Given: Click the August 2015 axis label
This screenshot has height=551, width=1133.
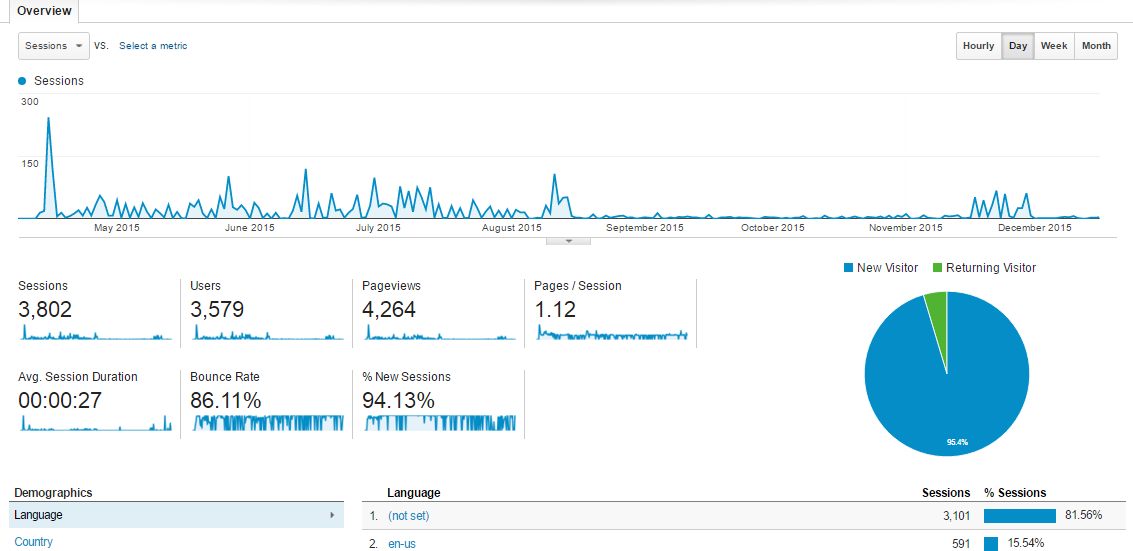Looking at the screenshot, I should [512, 228].
